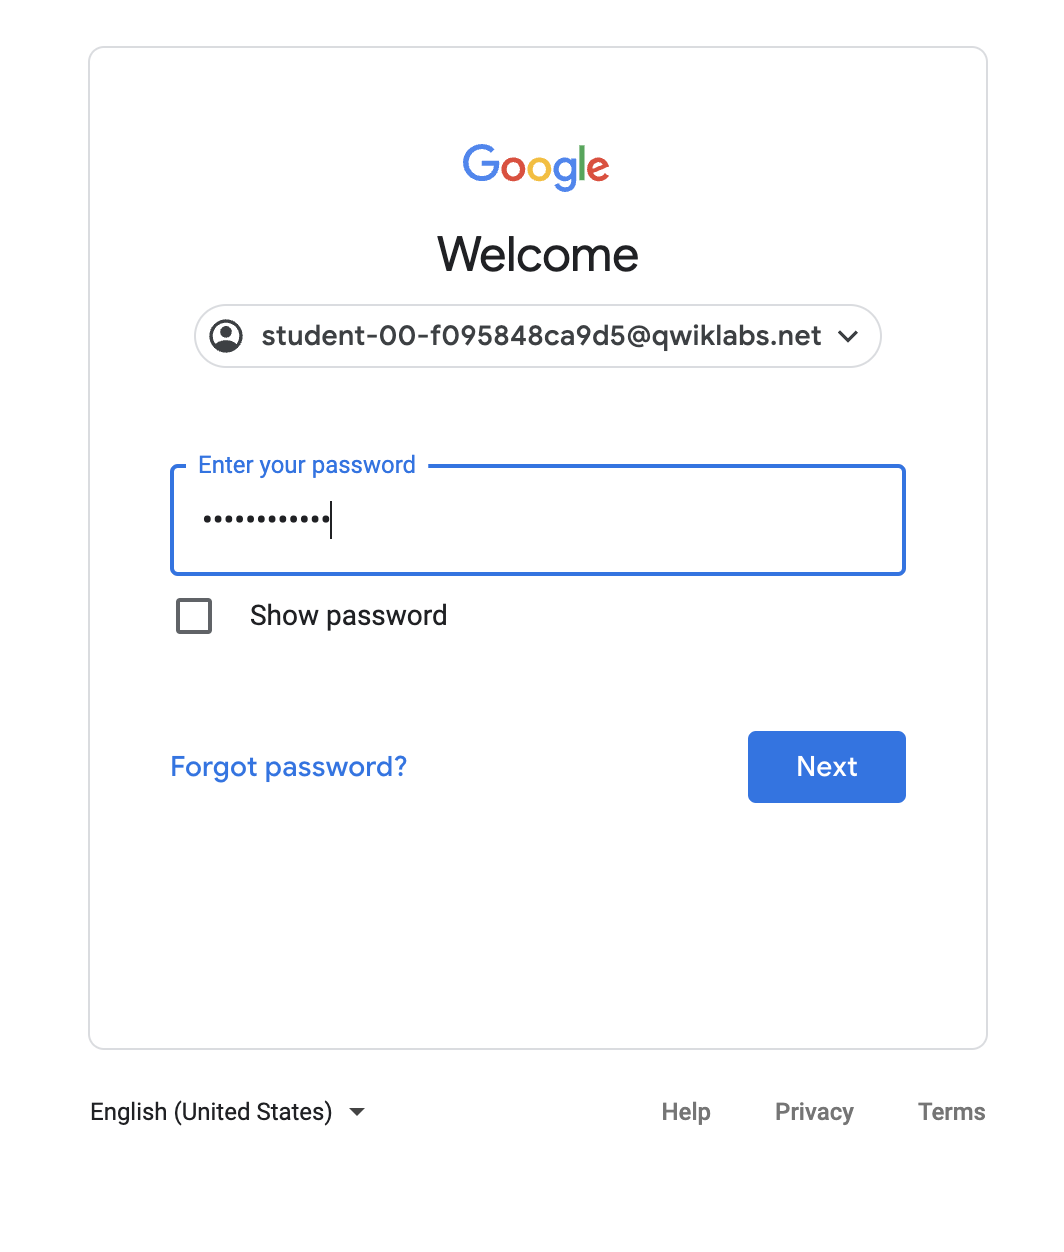Open the Privacy link
Image resolution: width=1064 pixels, height=1252 pixels.
(x=813, y=1111)
